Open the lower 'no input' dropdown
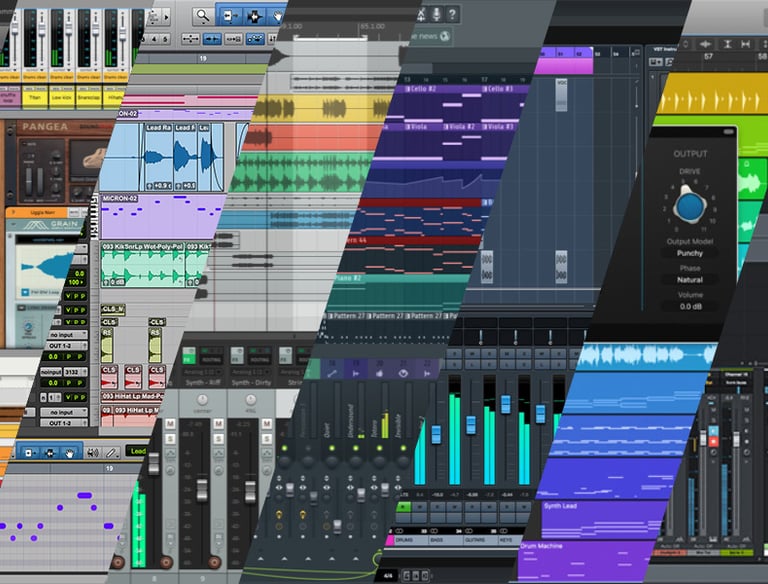768x584 pixels. [63, 412]
